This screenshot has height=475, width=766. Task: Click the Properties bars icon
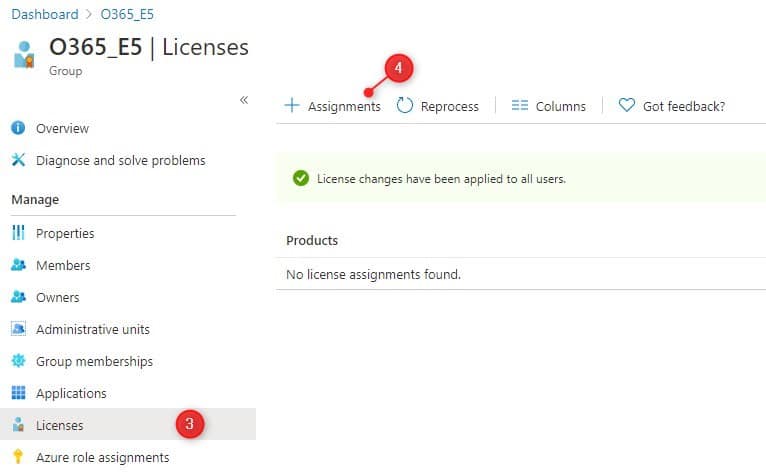point(18,233)
